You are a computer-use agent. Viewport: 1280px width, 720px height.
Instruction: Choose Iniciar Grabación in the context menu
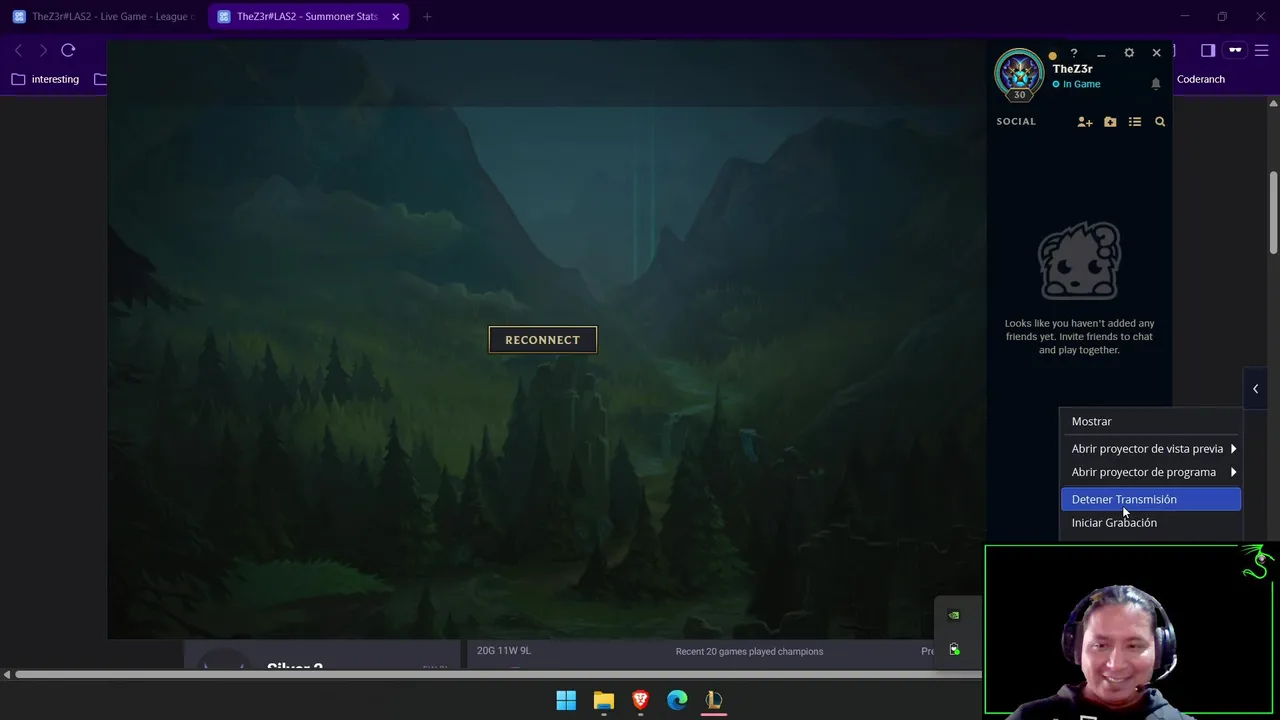(1150, 522)
